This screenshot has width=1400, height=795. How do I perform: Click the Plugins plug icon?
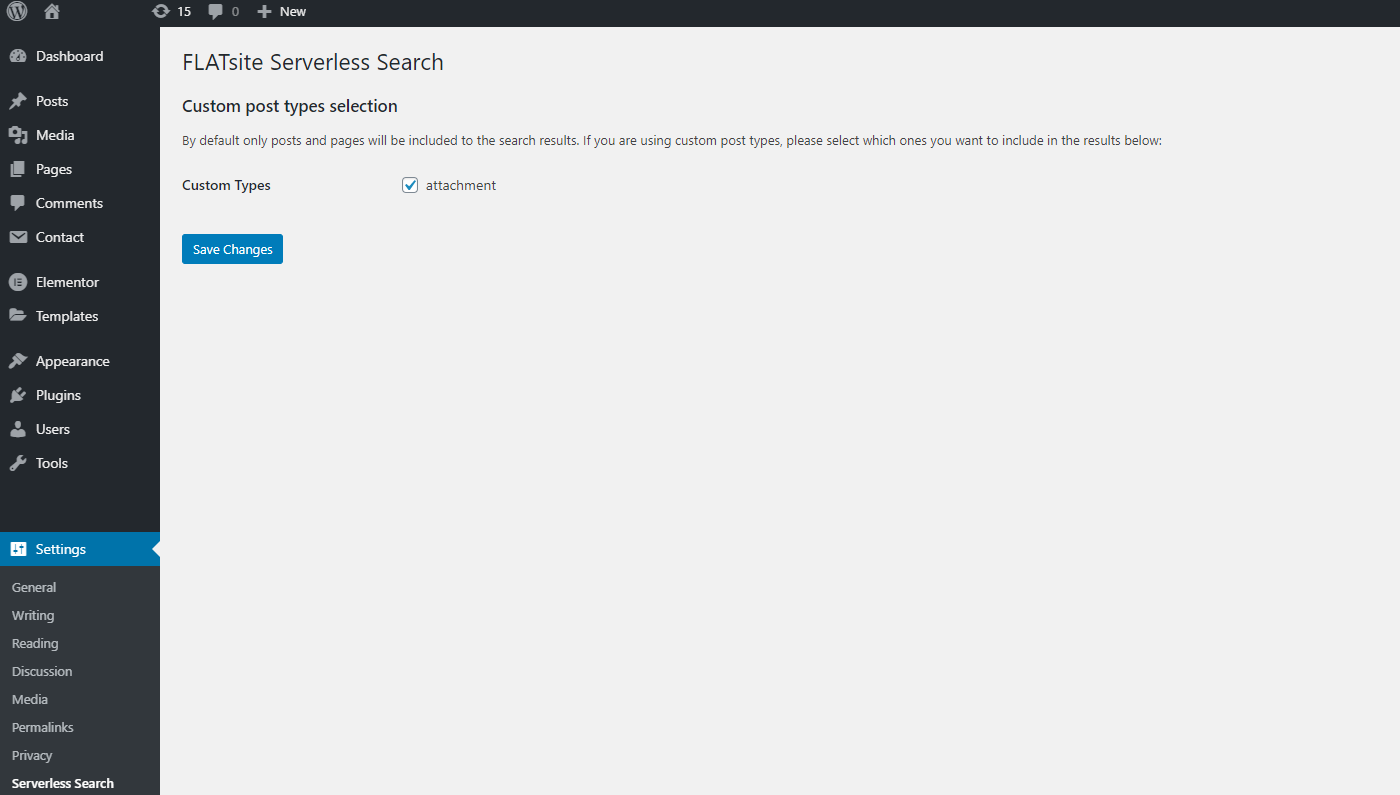click(x=18, y=395)
